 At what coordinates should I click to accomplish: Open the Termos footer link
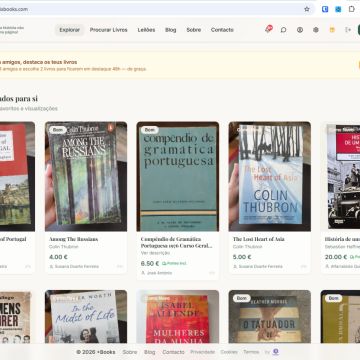point(251,352)
